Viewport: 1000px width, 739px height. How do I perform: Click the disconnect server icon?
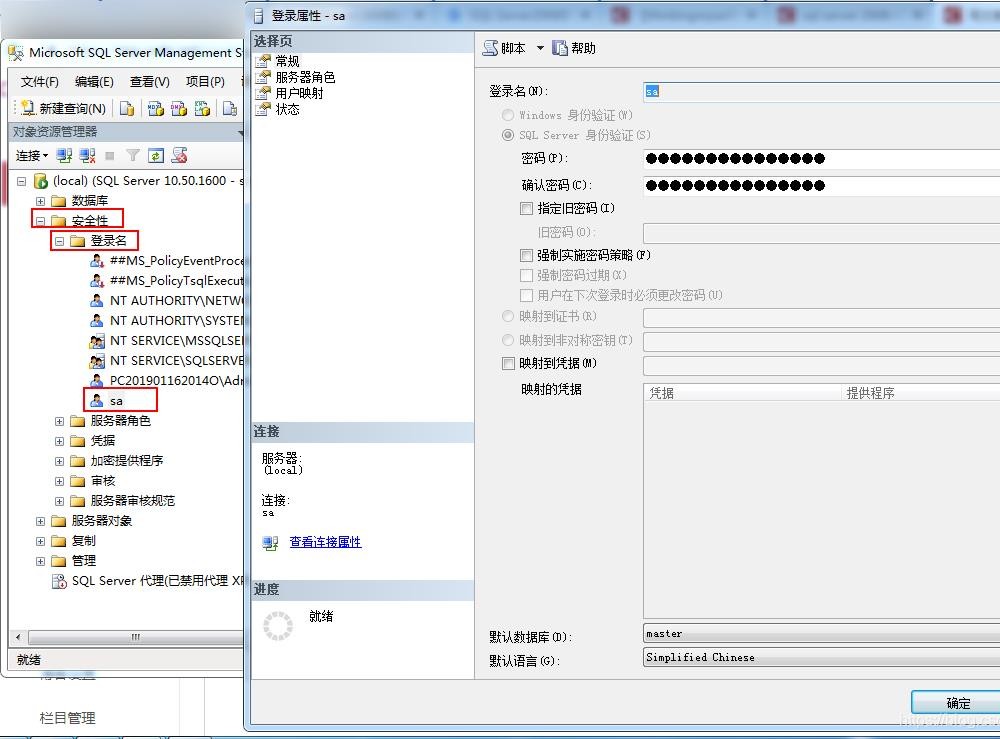pos(87,155)
